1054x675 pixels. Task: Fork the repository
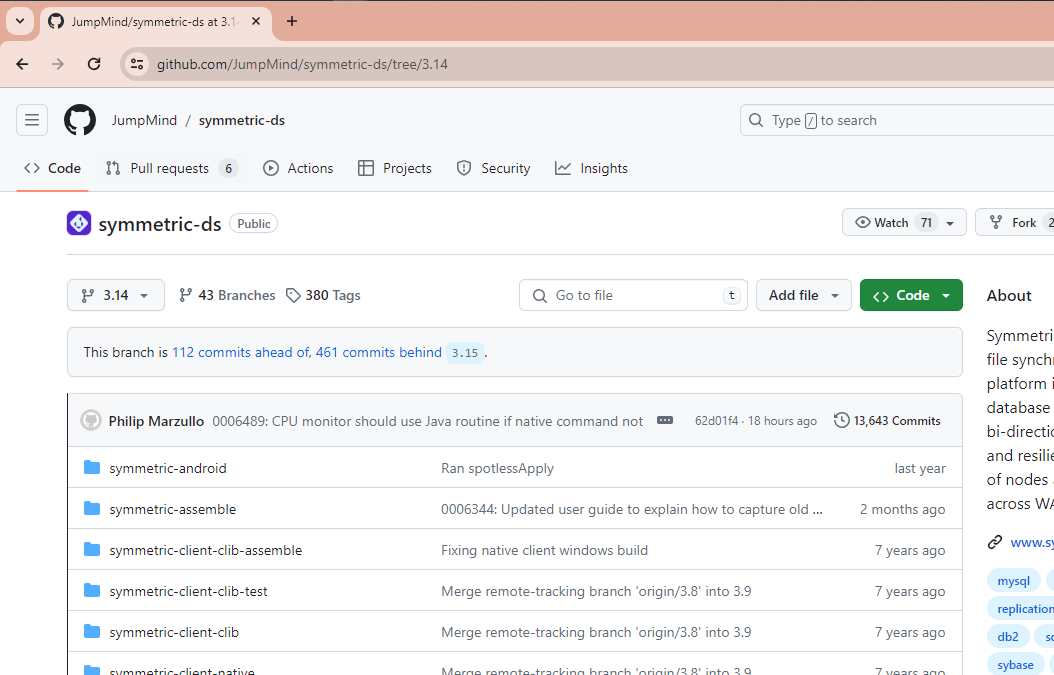(x=1015, y=223)
